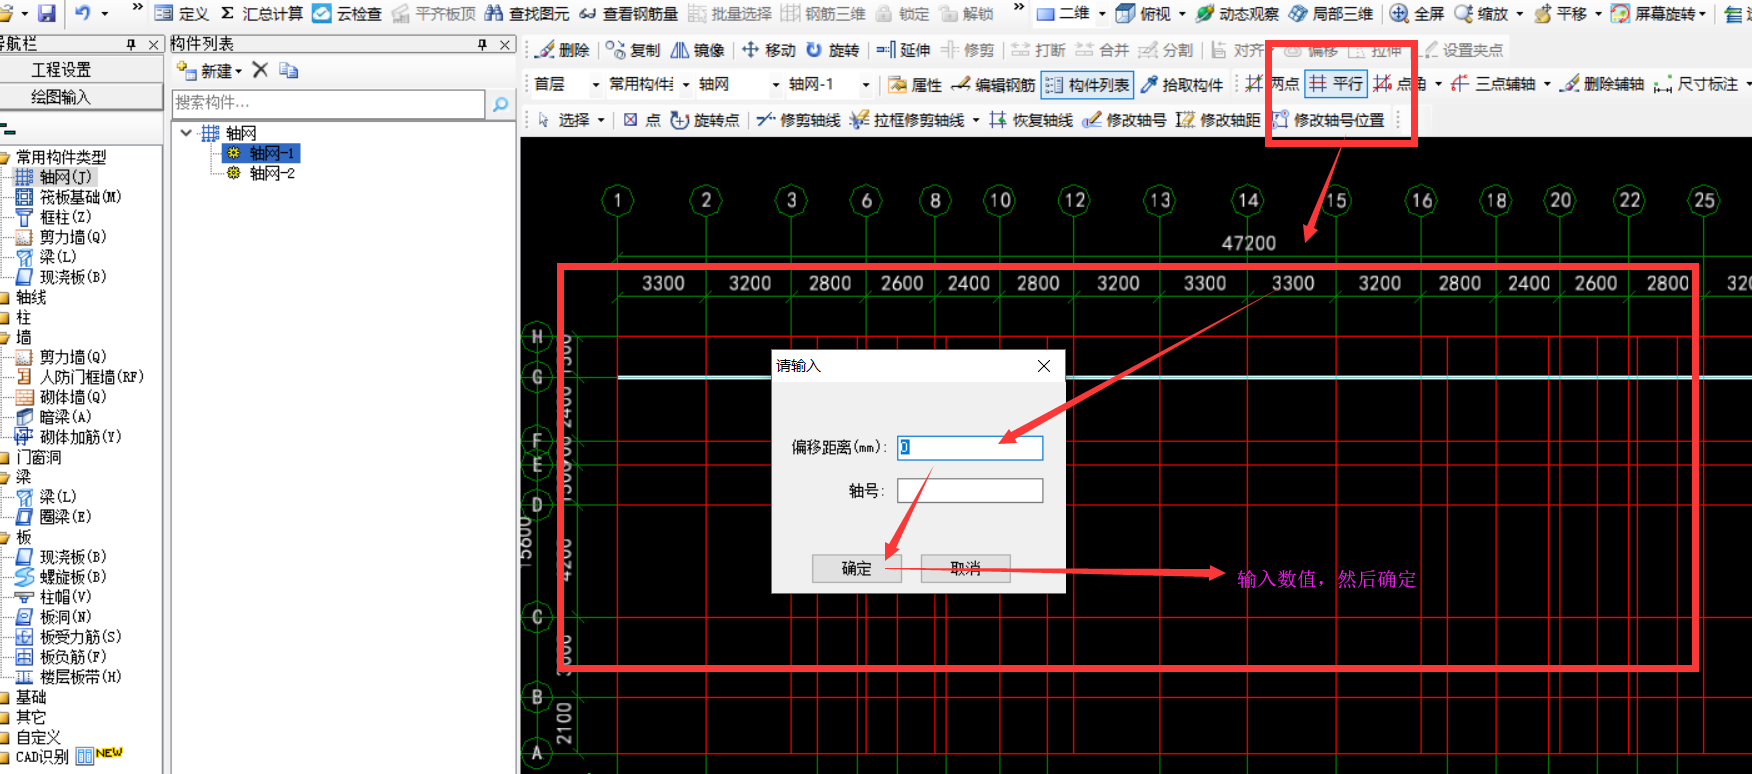This screenshot has height=774, width=1752.
Task: Click 删除 delete tool
Action: click(562, 50)
